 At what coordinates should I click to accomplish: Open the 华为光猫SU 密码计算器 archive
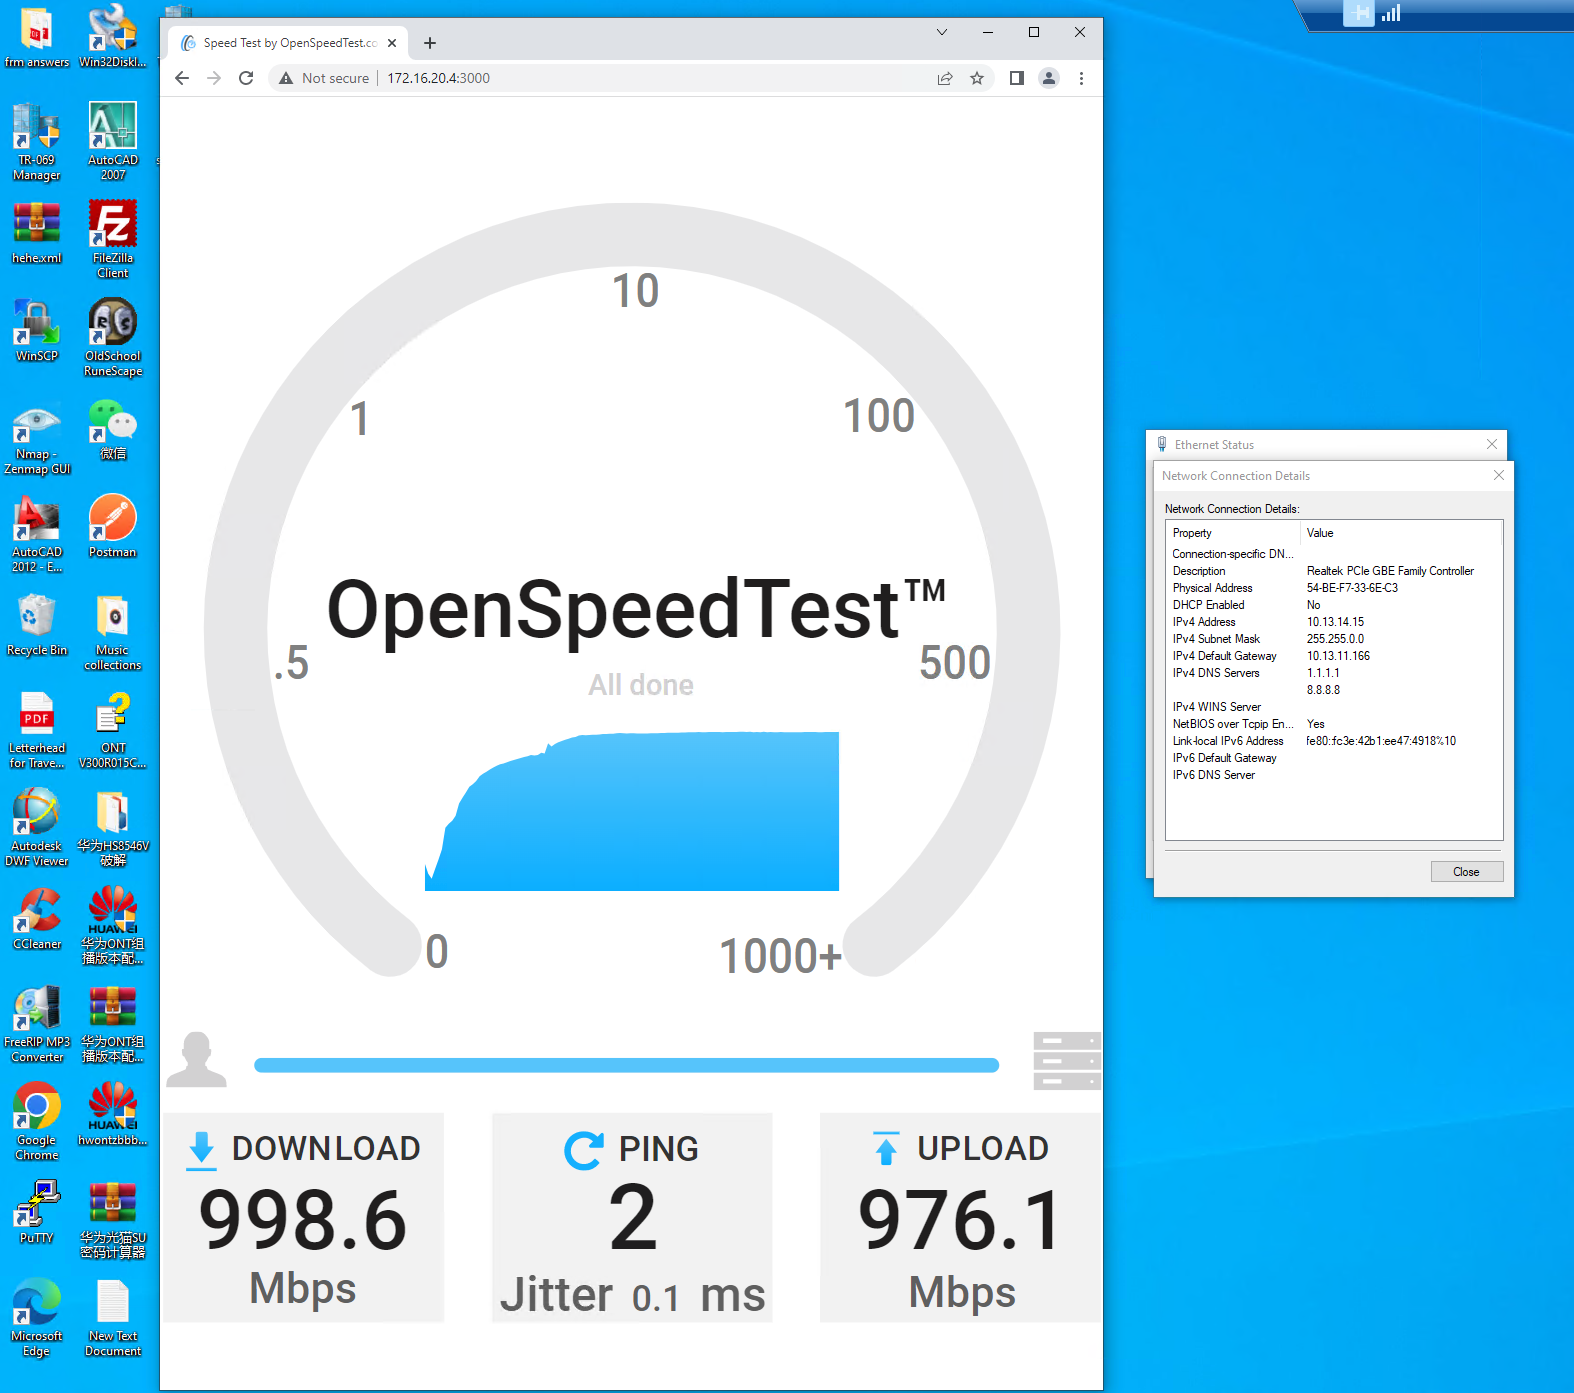click(x=113, y=1220)
